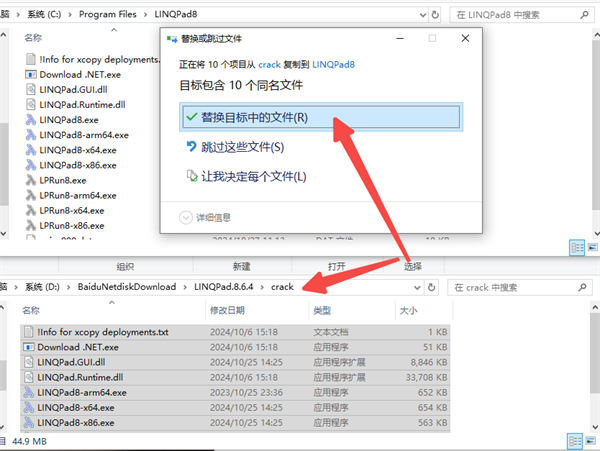Expand chevron after Program Files breadcrumb
This screenshot has width=600, height=451.
point(145,15)
